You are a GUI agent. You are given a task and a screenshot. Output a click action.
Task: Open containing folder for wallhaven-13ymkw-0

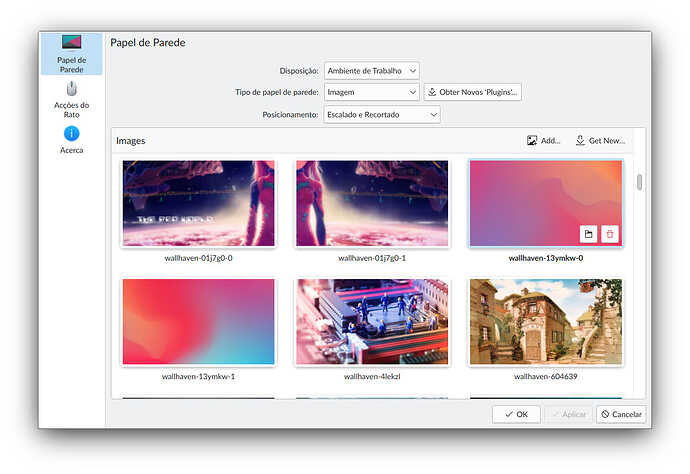coord(589,234)
